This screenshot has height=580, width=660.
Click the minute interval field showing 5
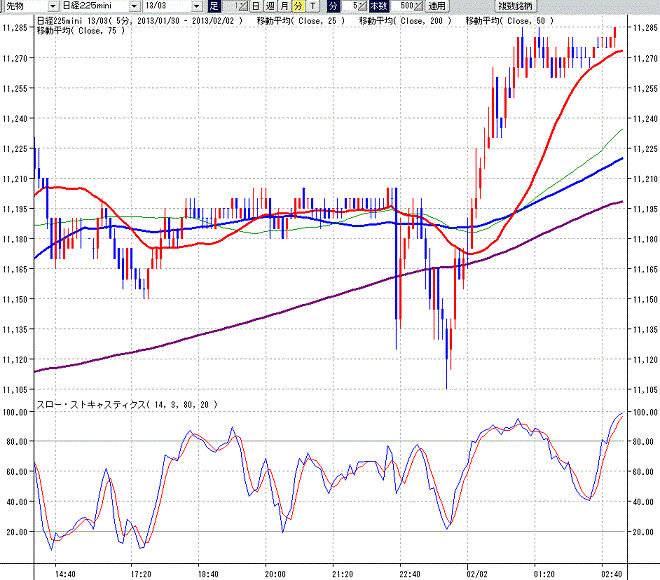350,6
